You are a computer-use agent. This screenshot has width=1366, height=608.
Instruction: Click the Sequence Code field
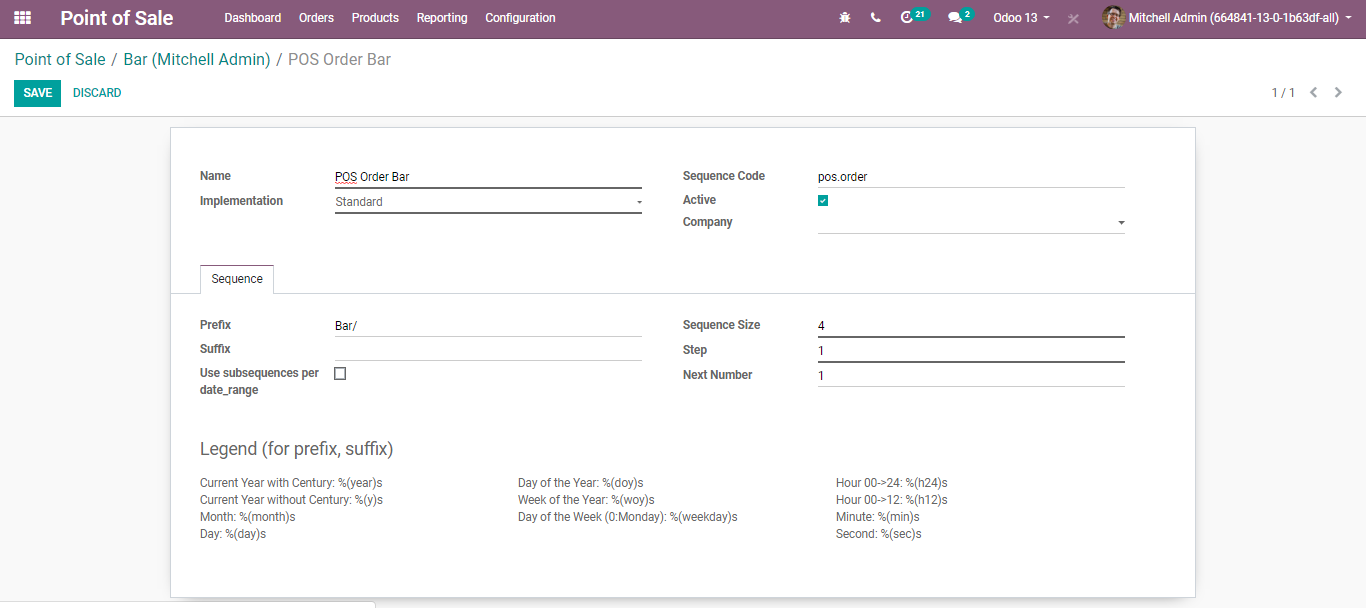[x=971, y=177]
